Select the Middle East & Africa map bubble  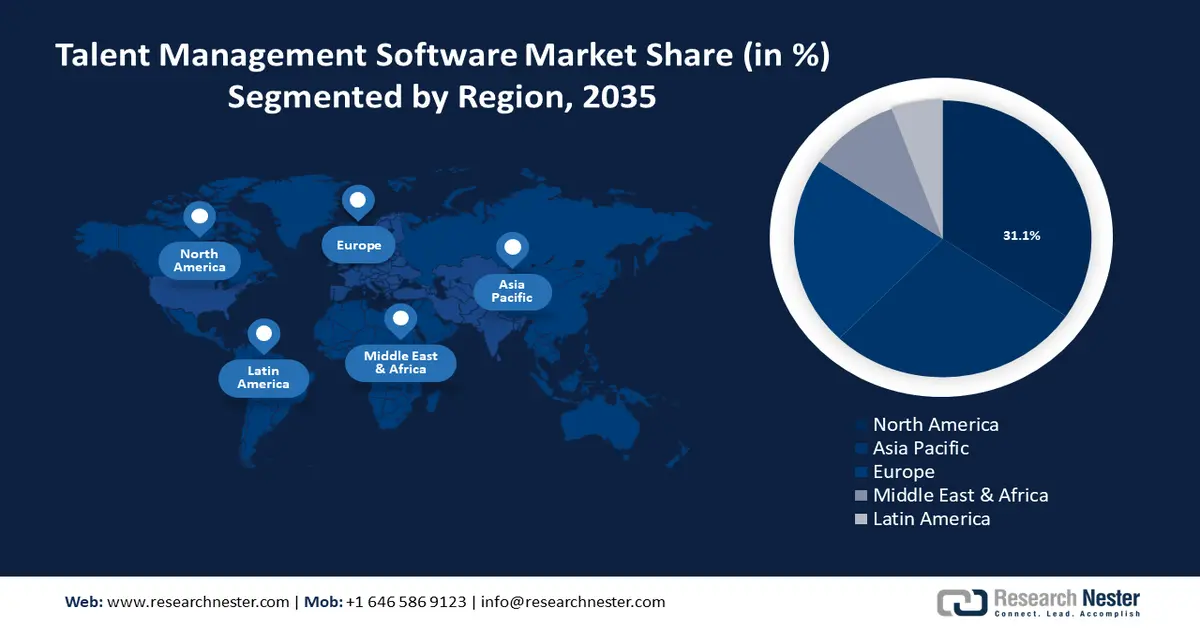[401, 362]
